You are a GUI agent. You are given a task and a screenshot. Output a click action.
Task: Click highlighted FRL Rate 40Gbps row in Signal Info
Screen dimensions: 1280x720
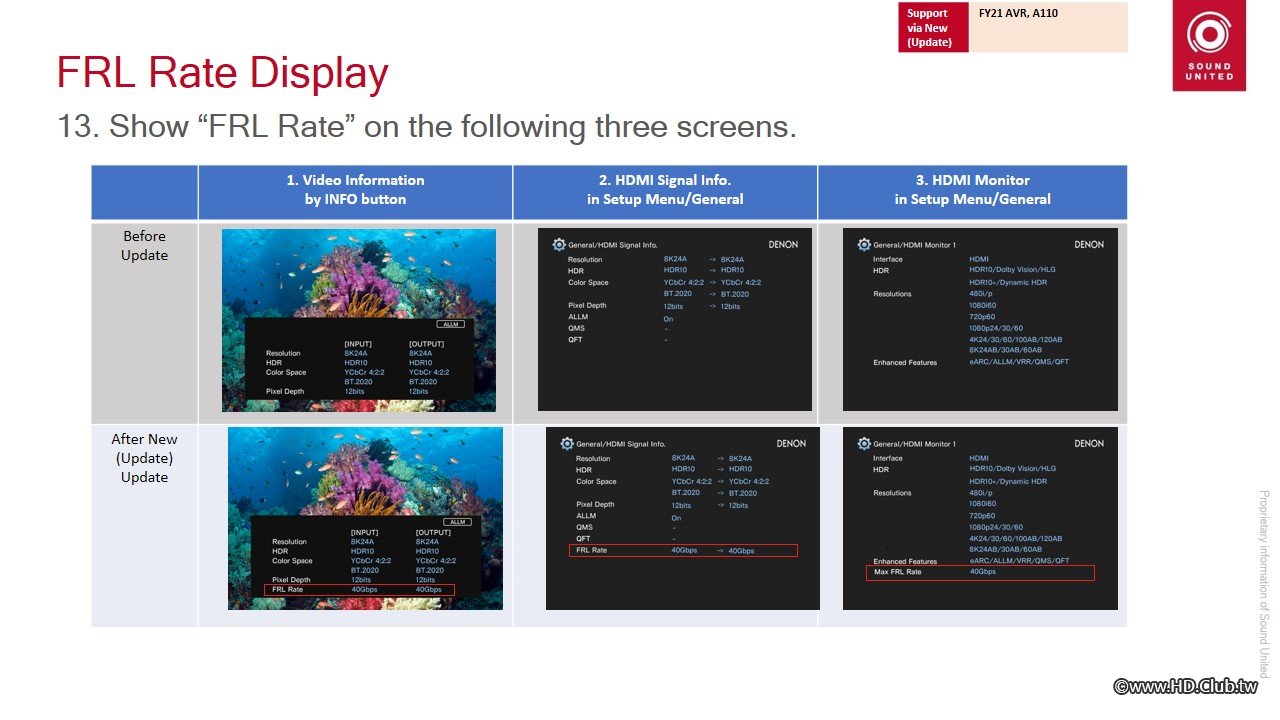(683, 551)
